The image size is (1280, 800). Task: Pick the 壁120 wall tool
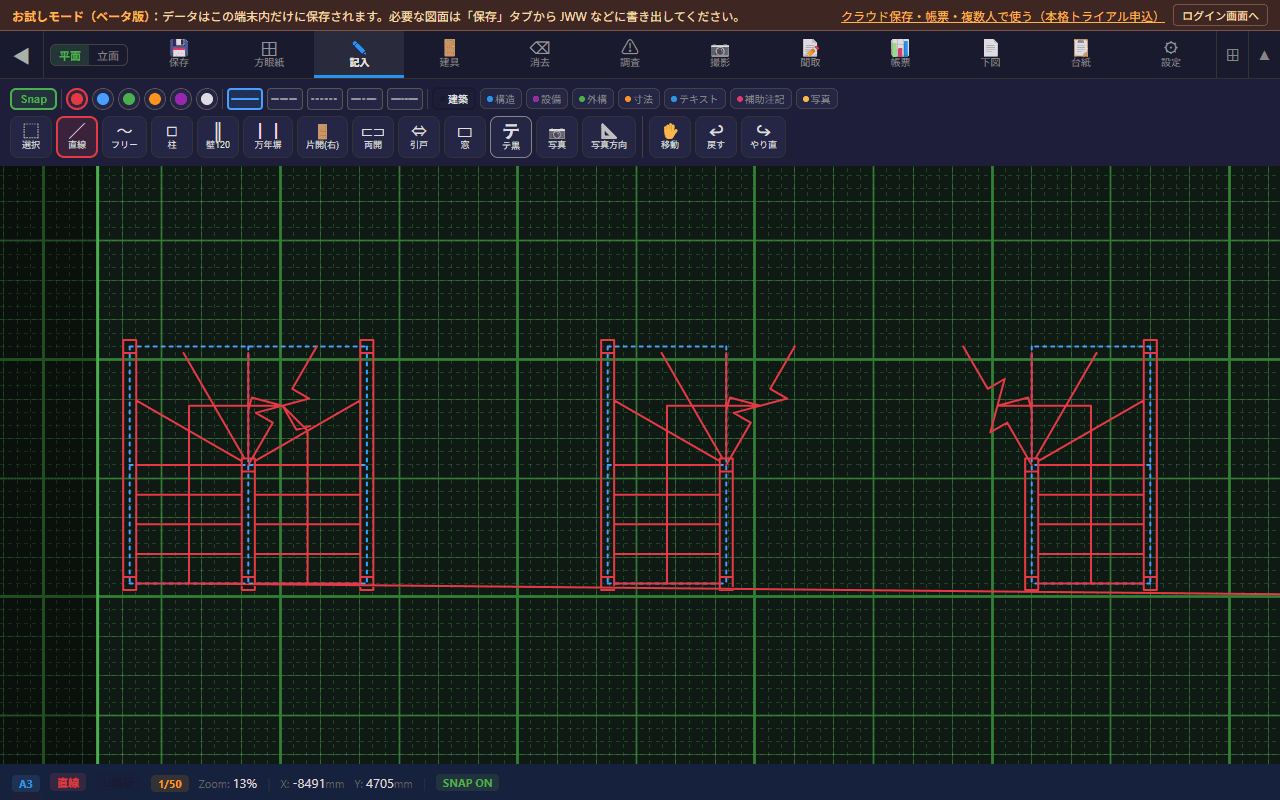point(218,137)
